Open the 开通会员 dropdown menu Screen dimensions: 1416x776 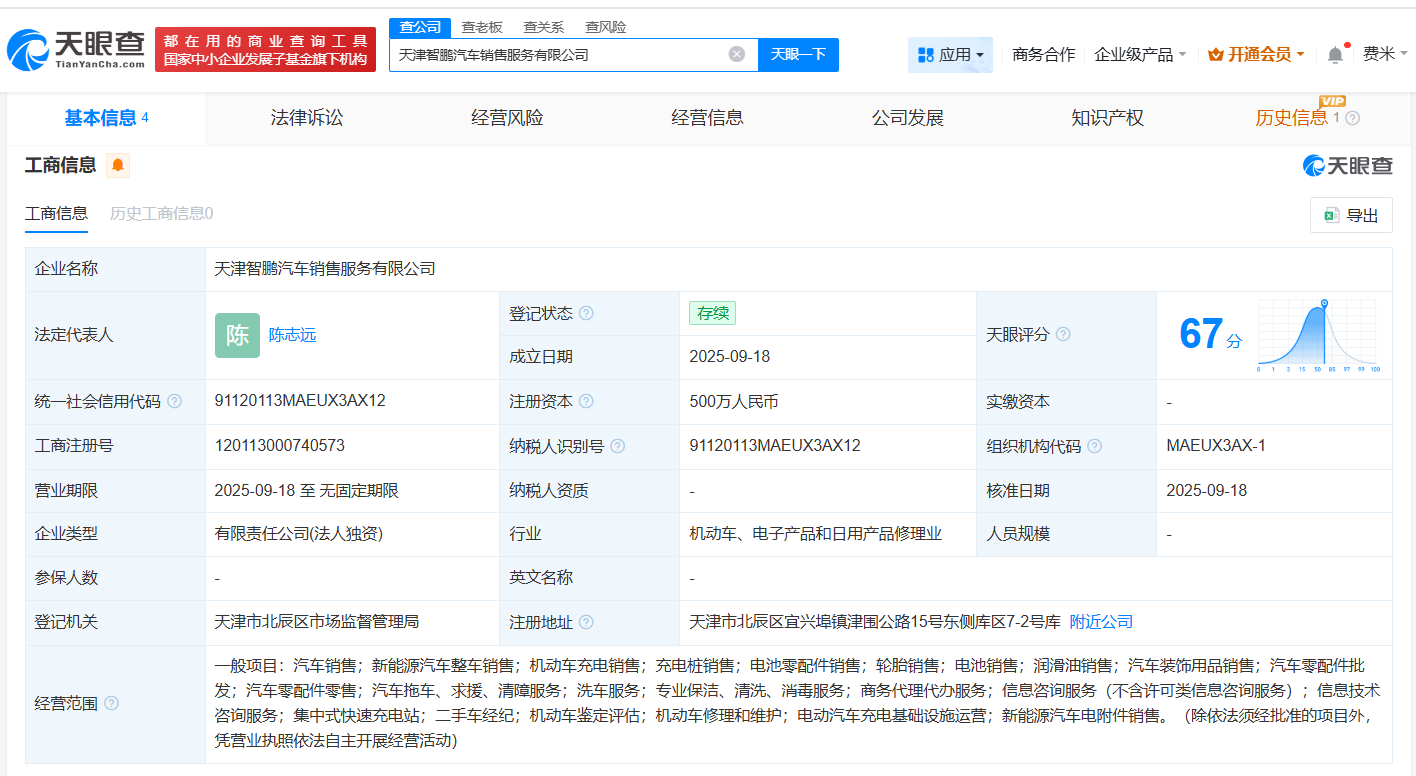[1256, 55]
